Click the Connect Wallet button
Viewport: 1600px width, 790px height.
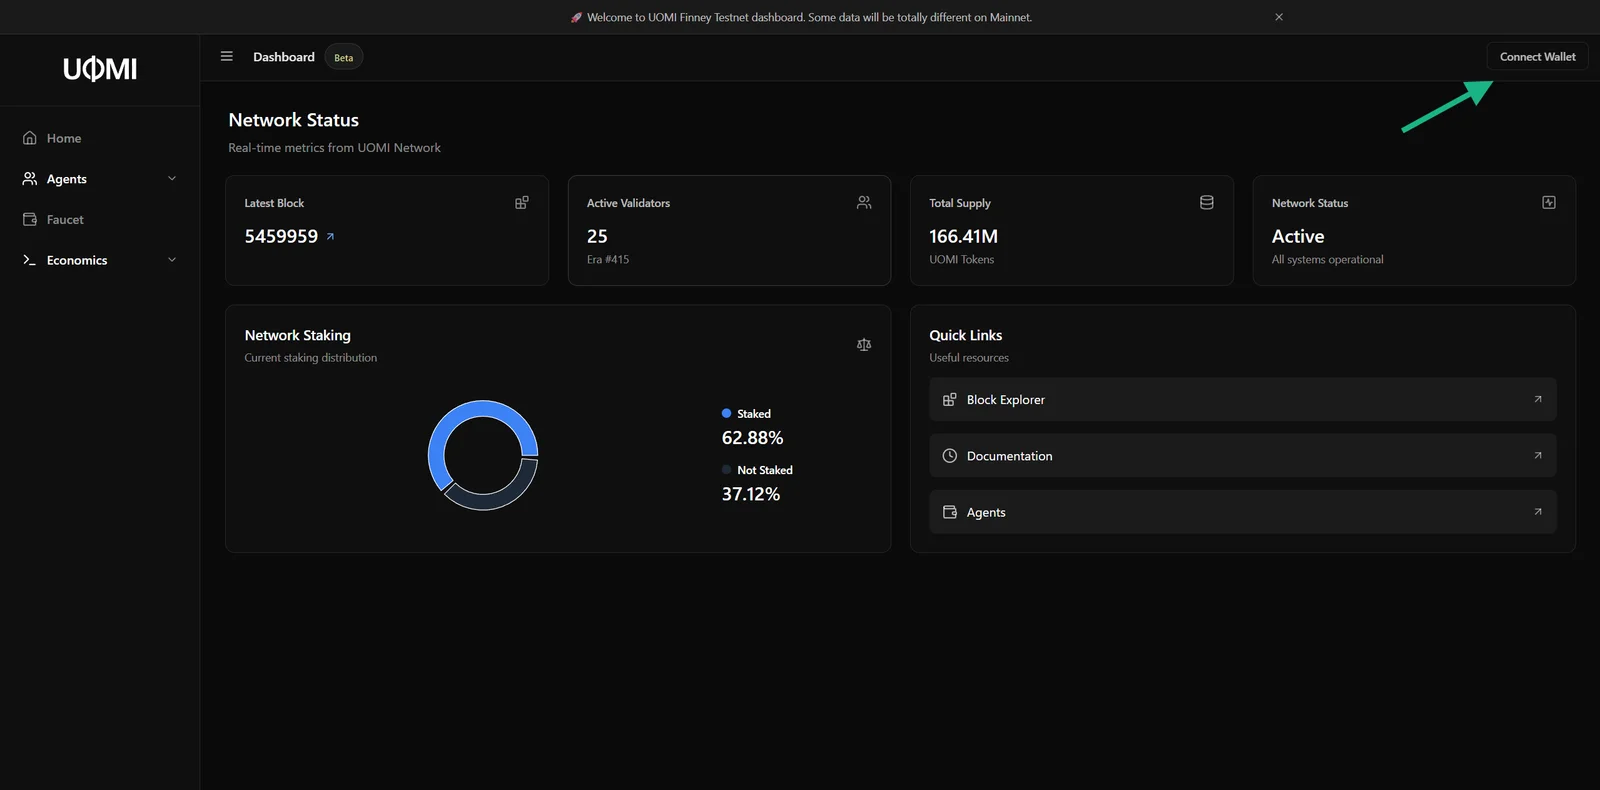coord(1537,57)
